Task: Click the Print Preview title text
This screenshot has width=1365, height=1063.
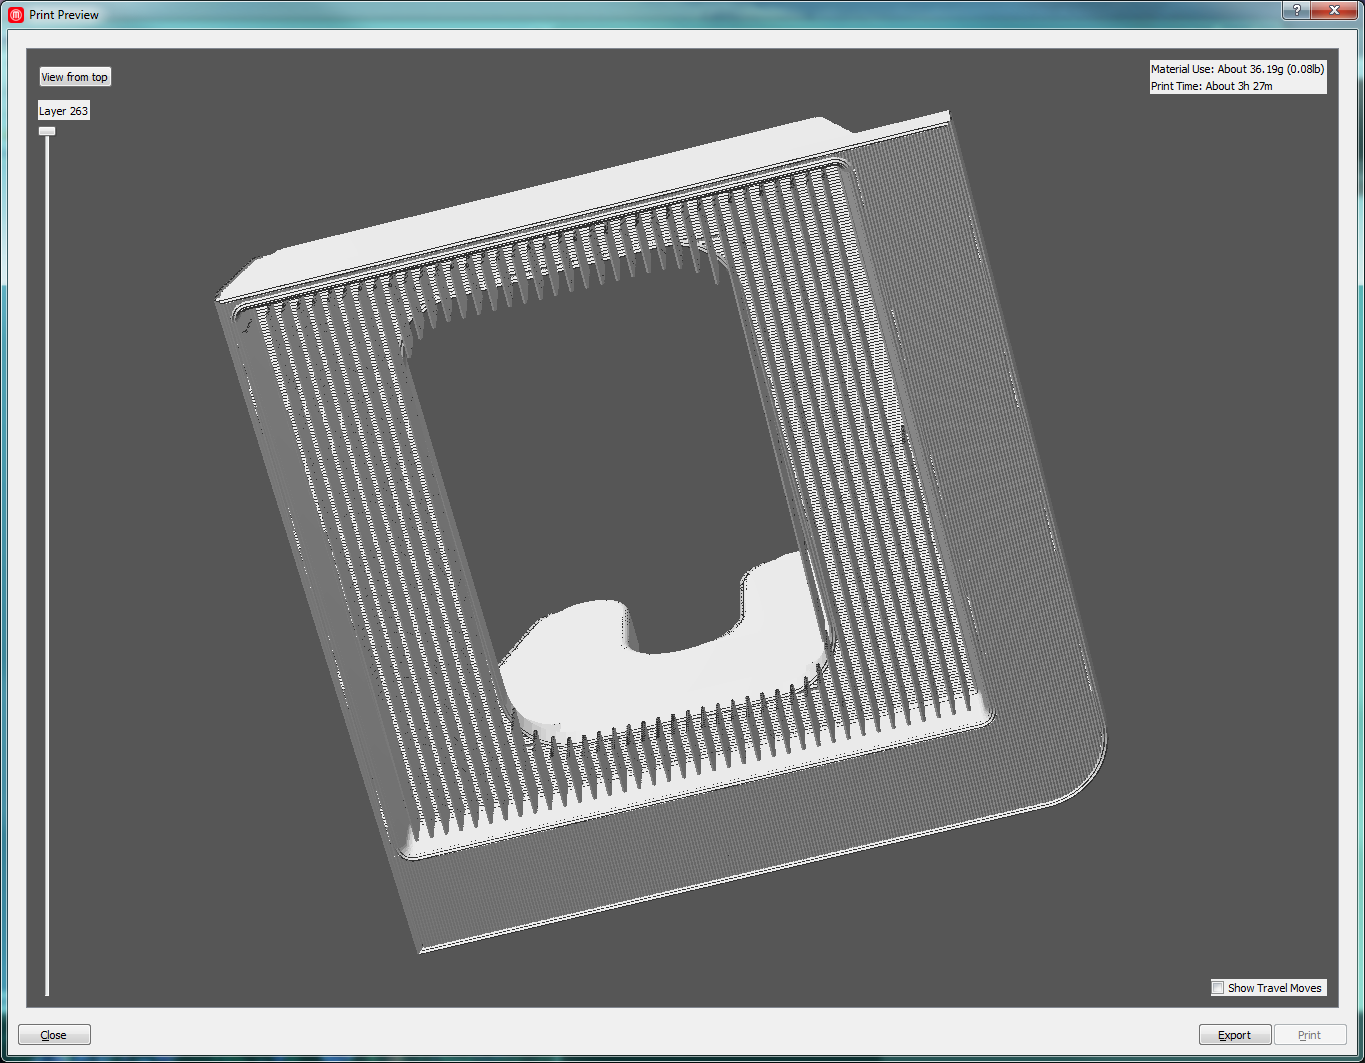Action: (64, 15)
